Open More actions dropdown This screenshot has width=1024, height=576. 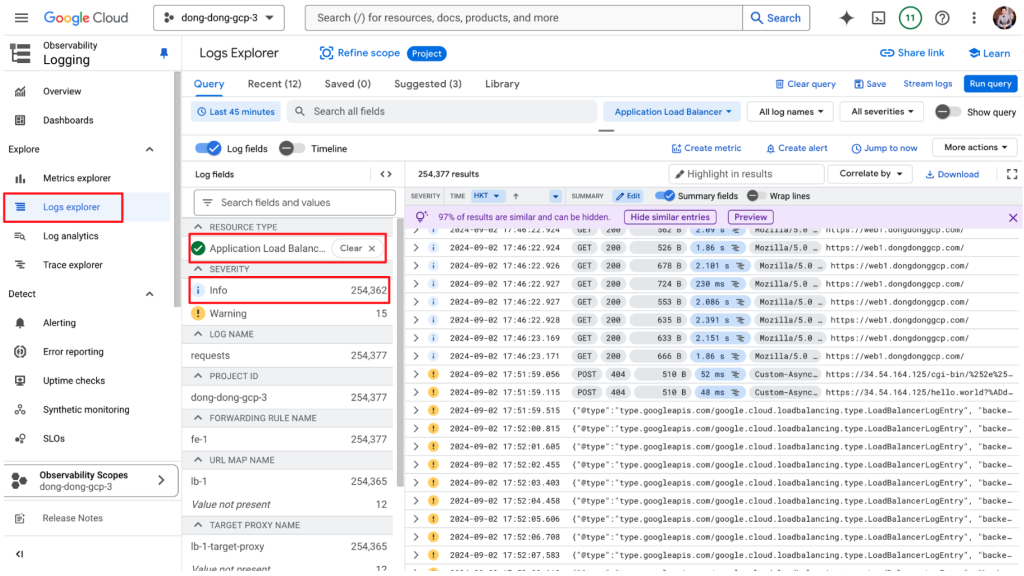tap(975, 148)
